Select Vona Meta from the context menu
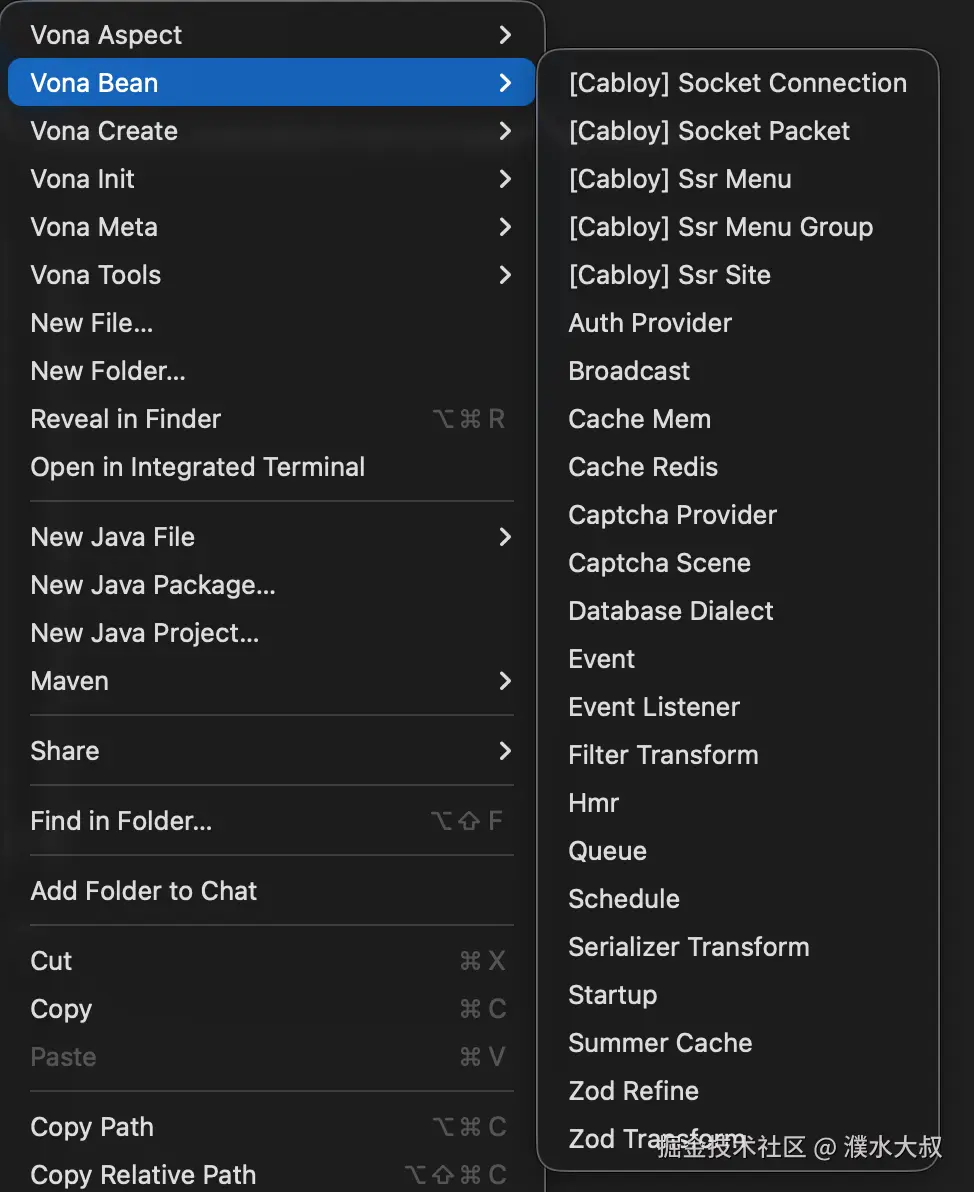This screenshot has width=974, height=1192. tap(93, 226)
